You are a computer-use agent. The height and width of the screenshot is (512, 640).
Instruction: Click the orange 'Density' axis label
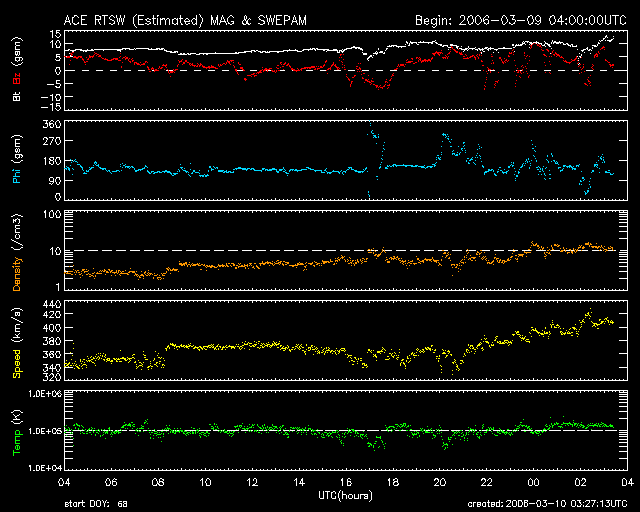coord(17,274)
